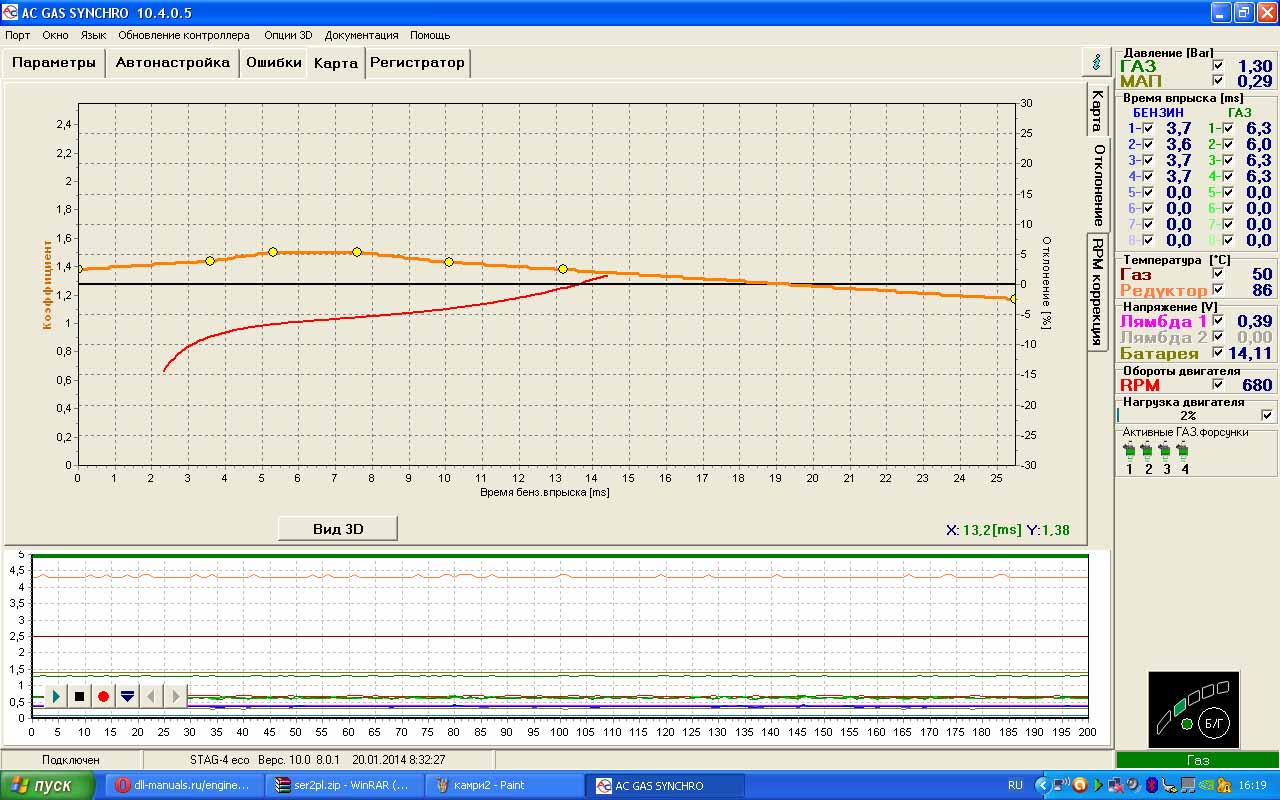Start recording with the red circle button
Viewport: 1280px width, 800px height.
[103, 696]
